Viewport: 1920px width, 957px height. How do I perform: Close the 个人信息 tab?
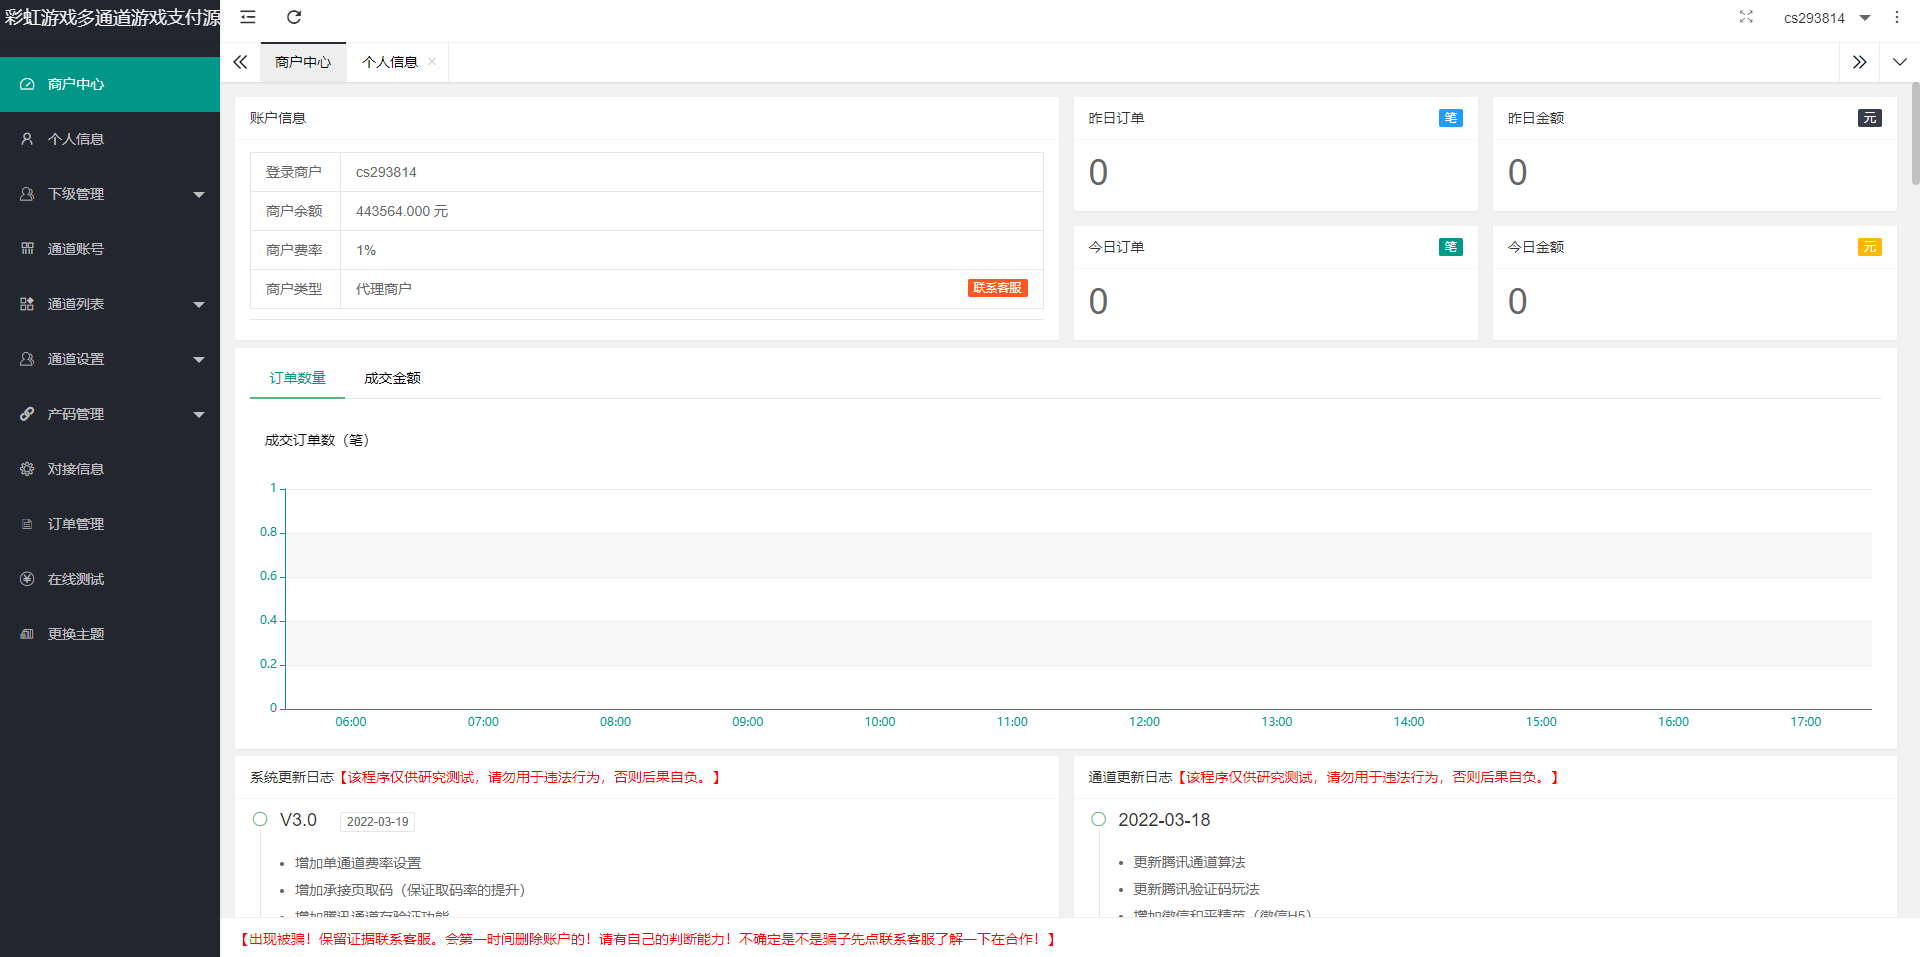click(x=432, y=62)
